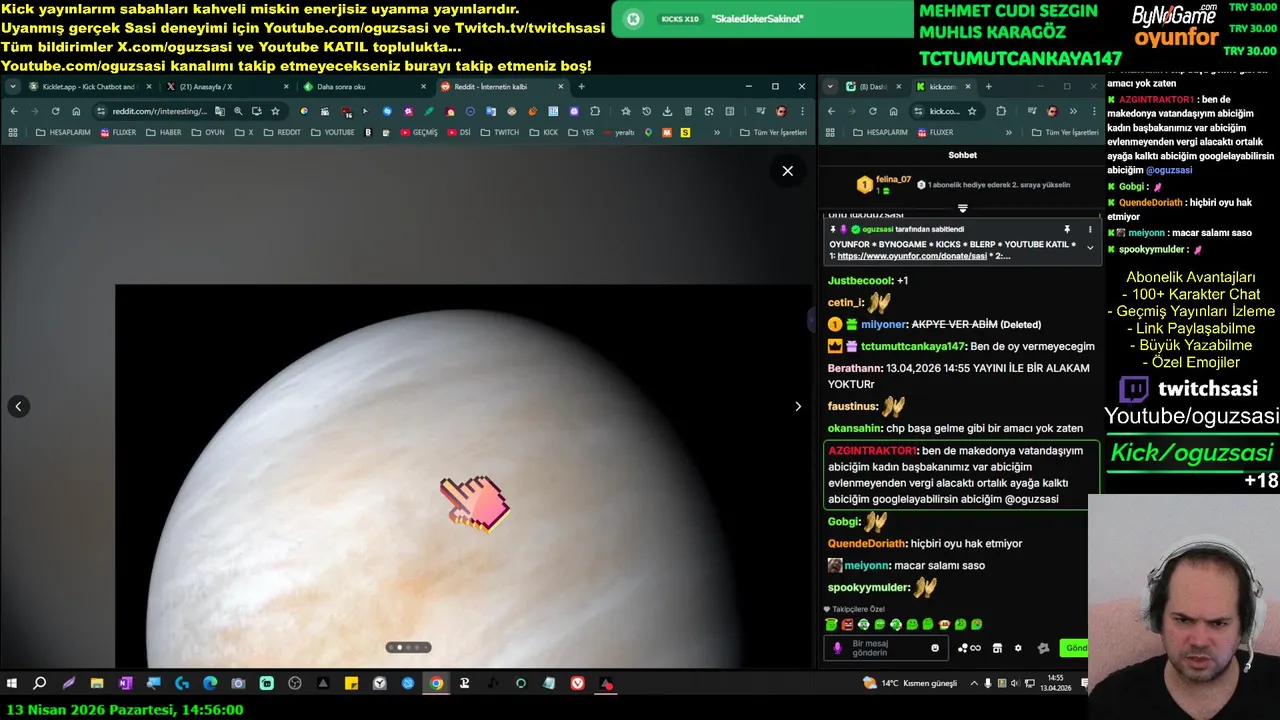This screenshot has height=720, width=1280.
Task: Open AZGINTRAKTOR1 username in chat
Action: pos(872,451)
